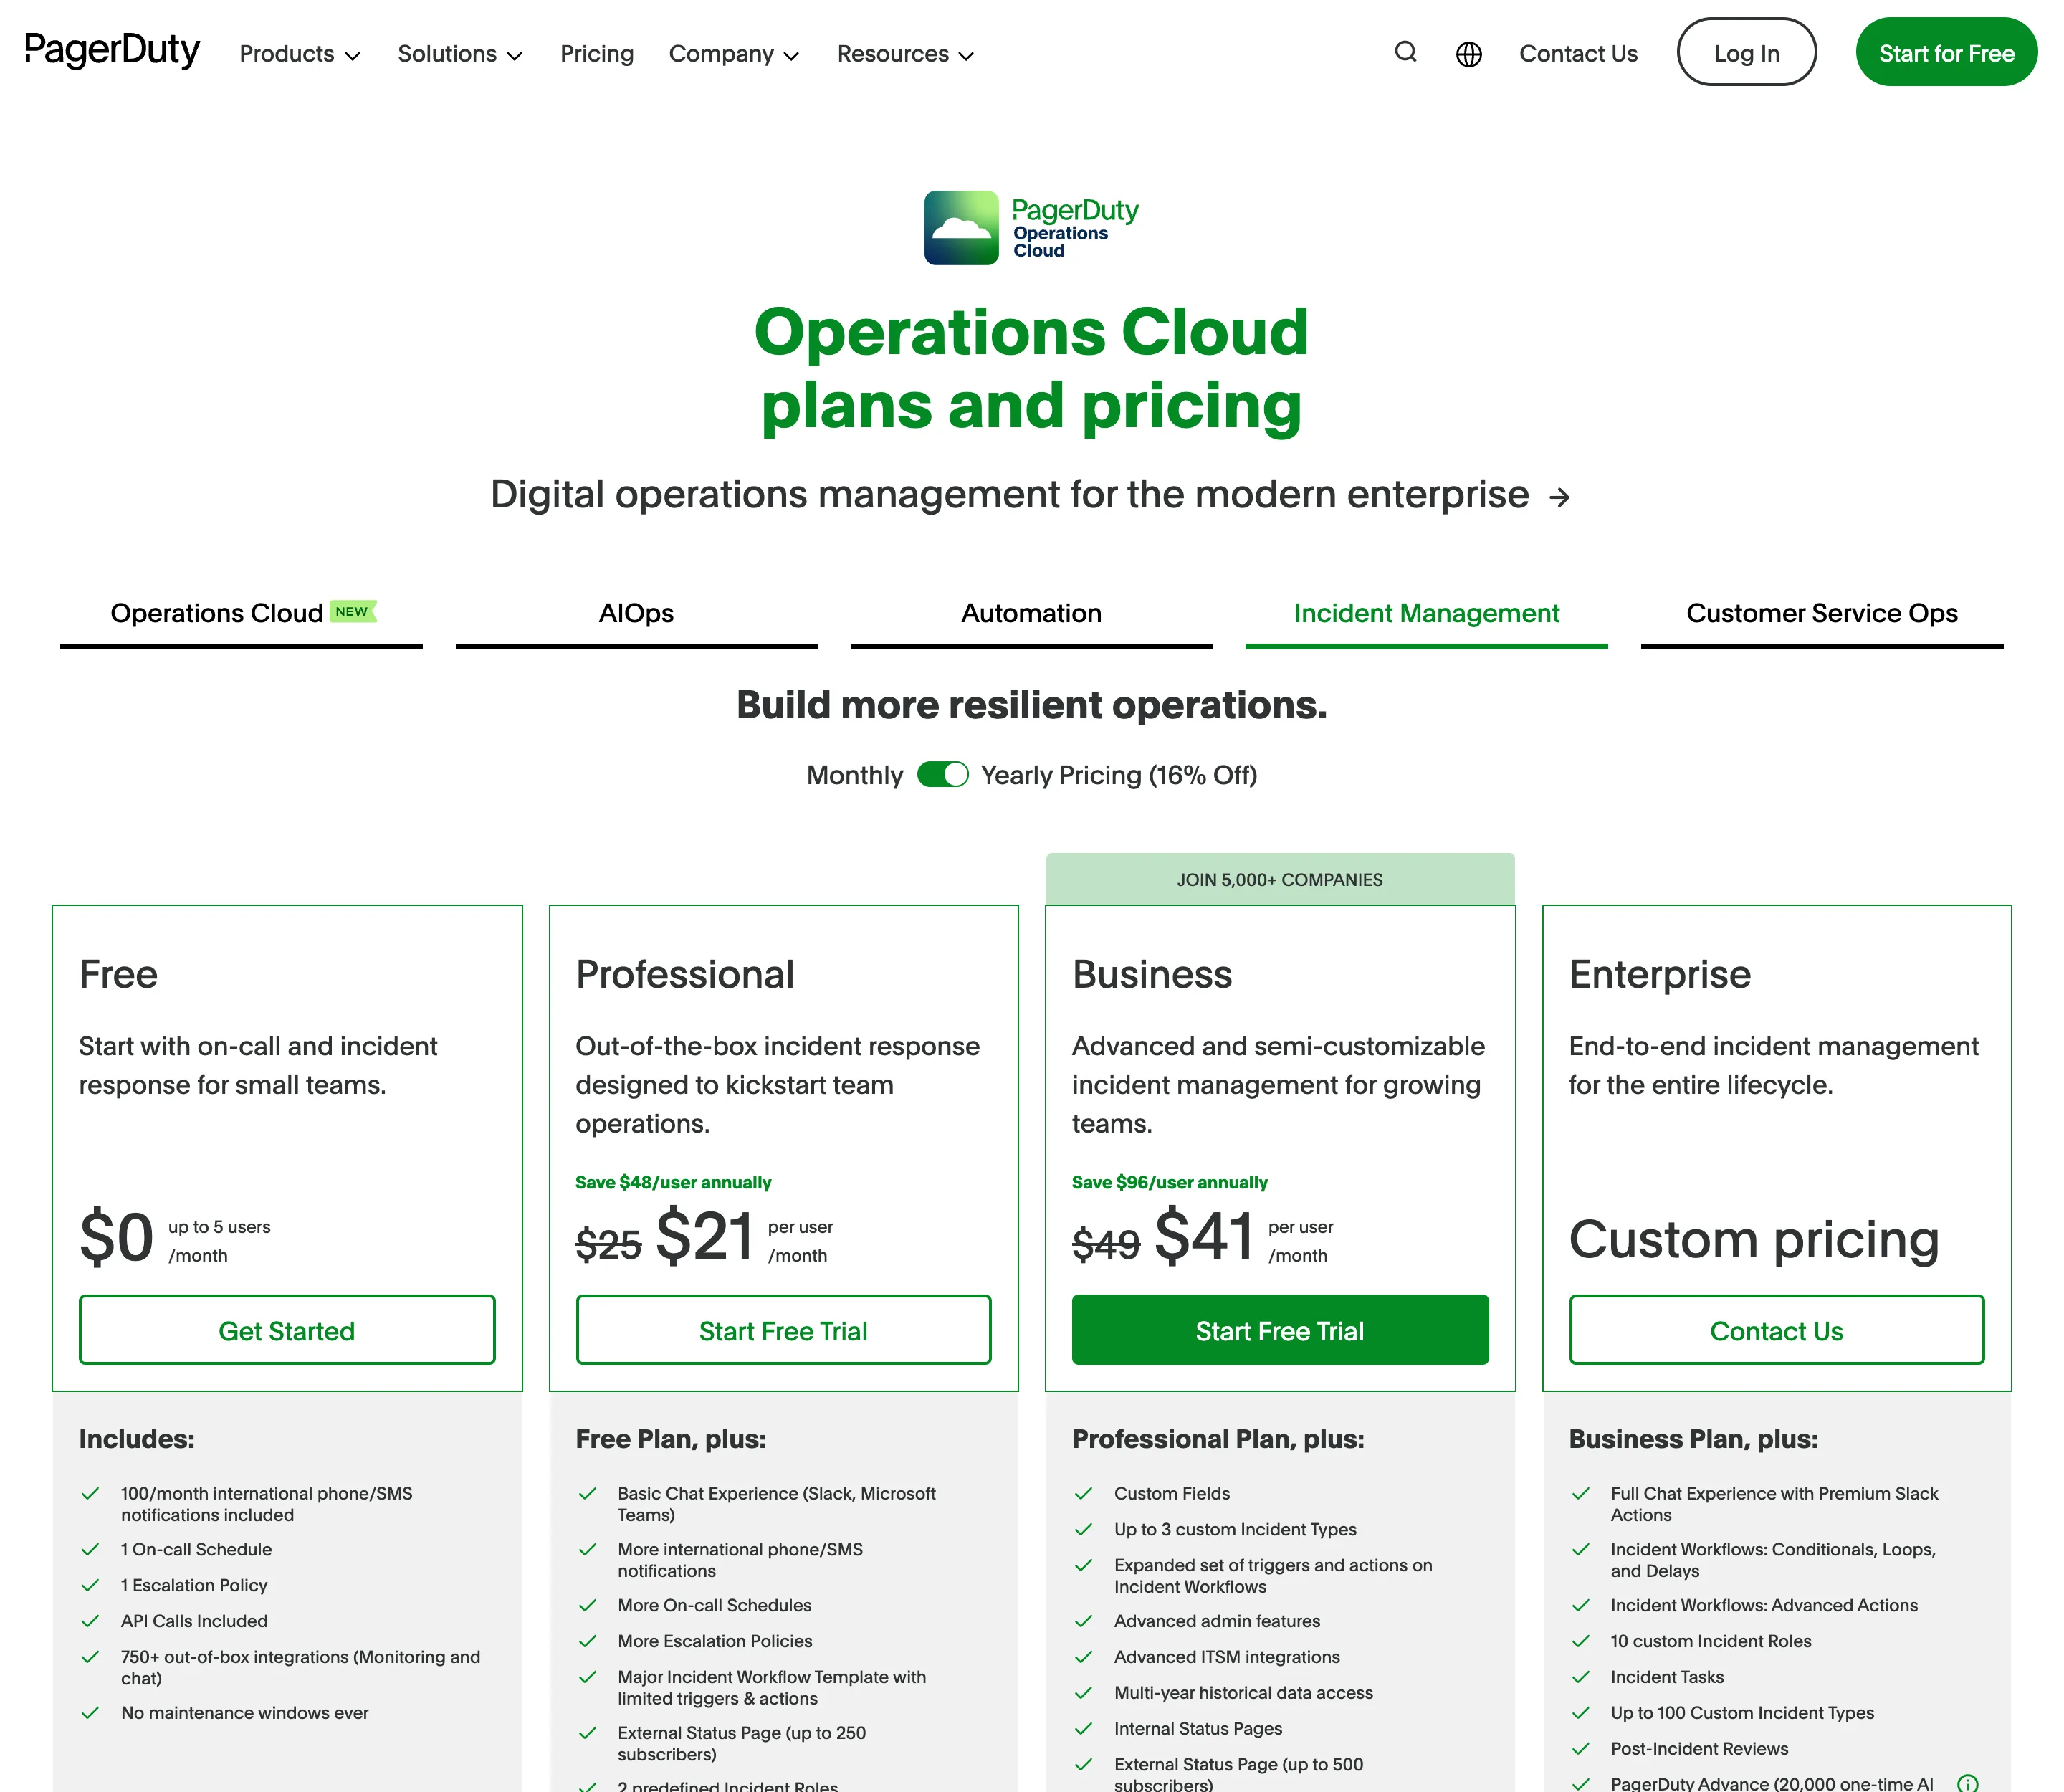Click '1 Escalation Policy' feature
The width and height of the screenshot is (2064, 1792).
[194, 1585]
